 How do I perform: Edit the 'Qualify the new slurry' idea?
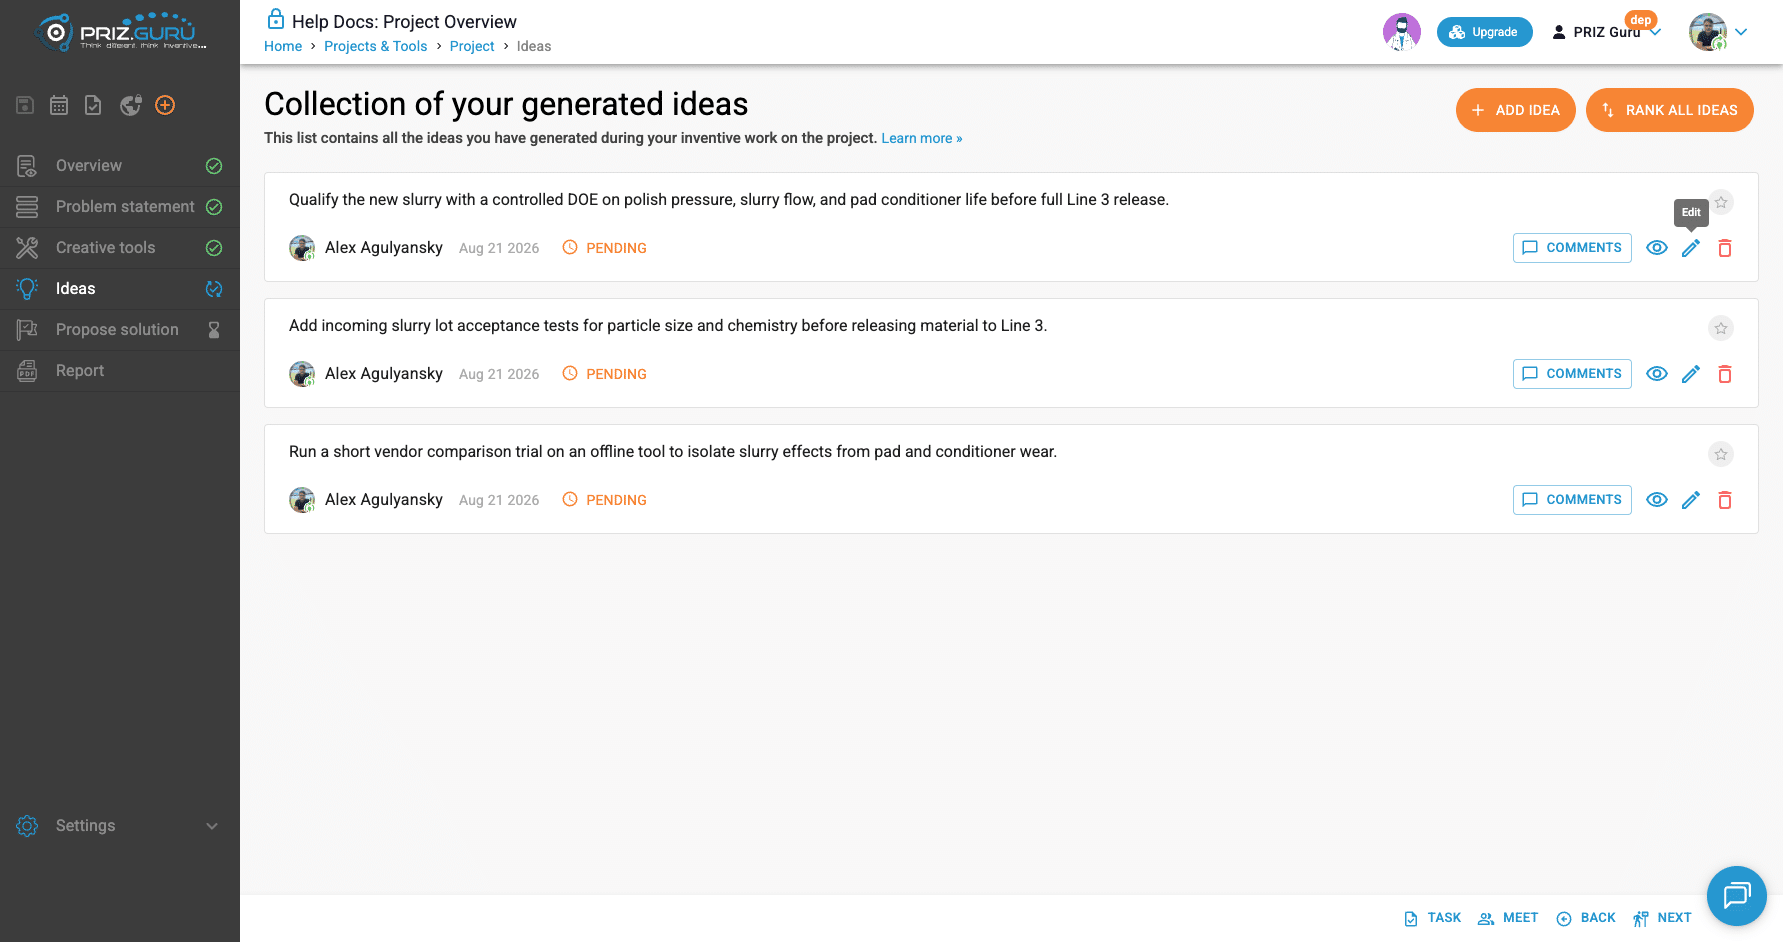[1691, 248]
